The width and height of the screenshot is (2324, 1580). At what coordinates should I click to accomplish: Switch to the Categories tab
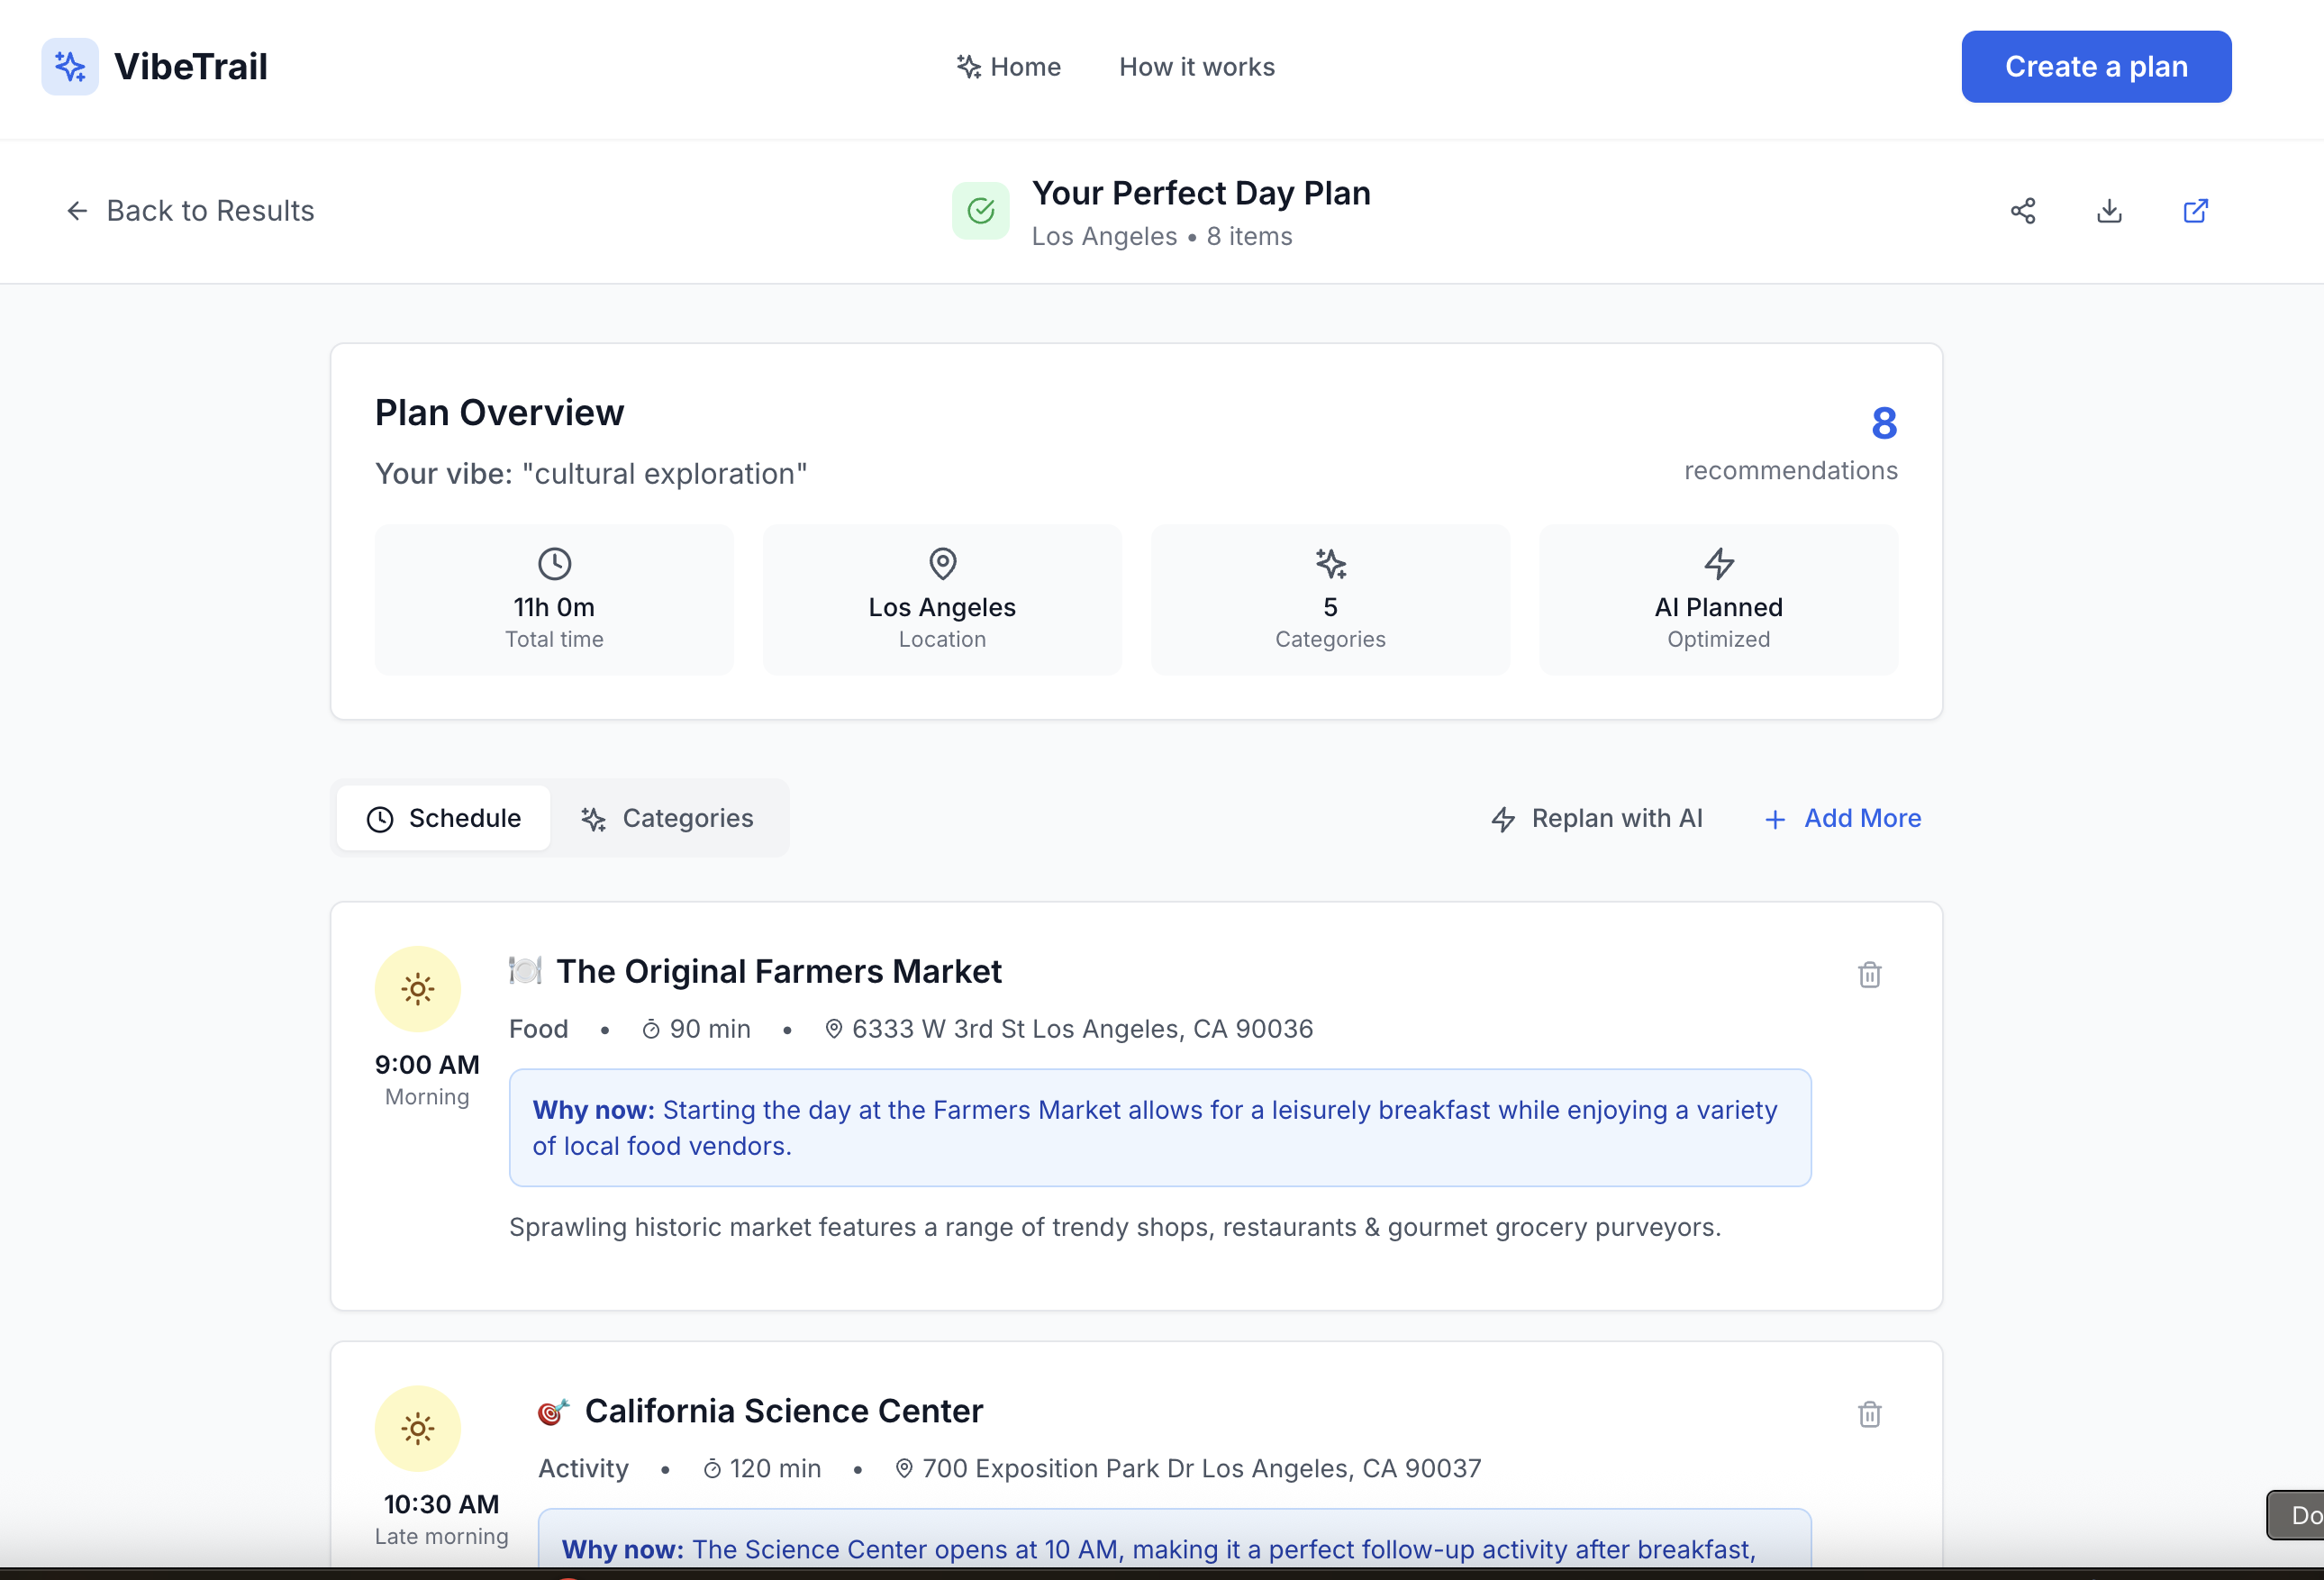[x=668, y=818]
